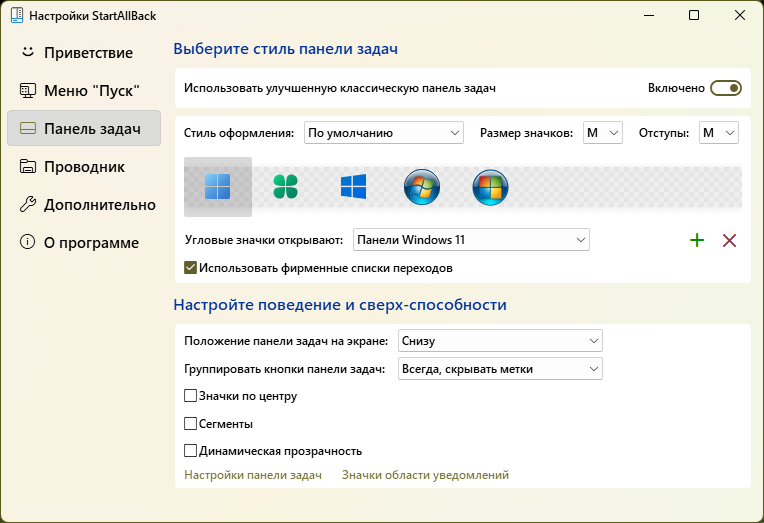Switch to the Дополнительно section
The height and width of the screenshot is (523, 764).
[x=84, y=204]
